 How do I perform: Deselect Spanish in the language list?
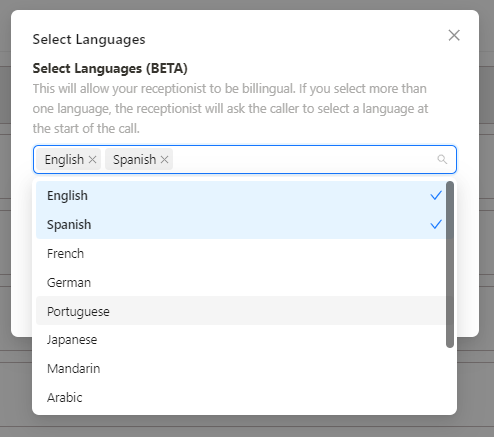(x=241, y=224)
